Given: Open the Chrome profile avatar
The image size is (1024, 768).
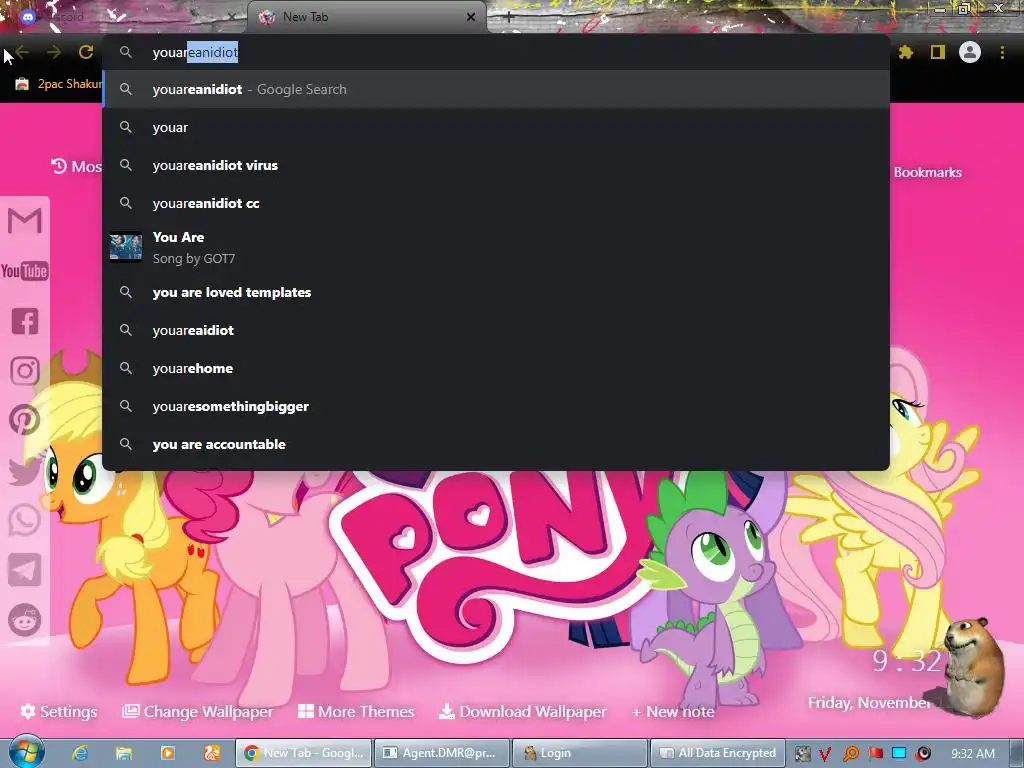Looking at the screenshot, I should point(970,52).
